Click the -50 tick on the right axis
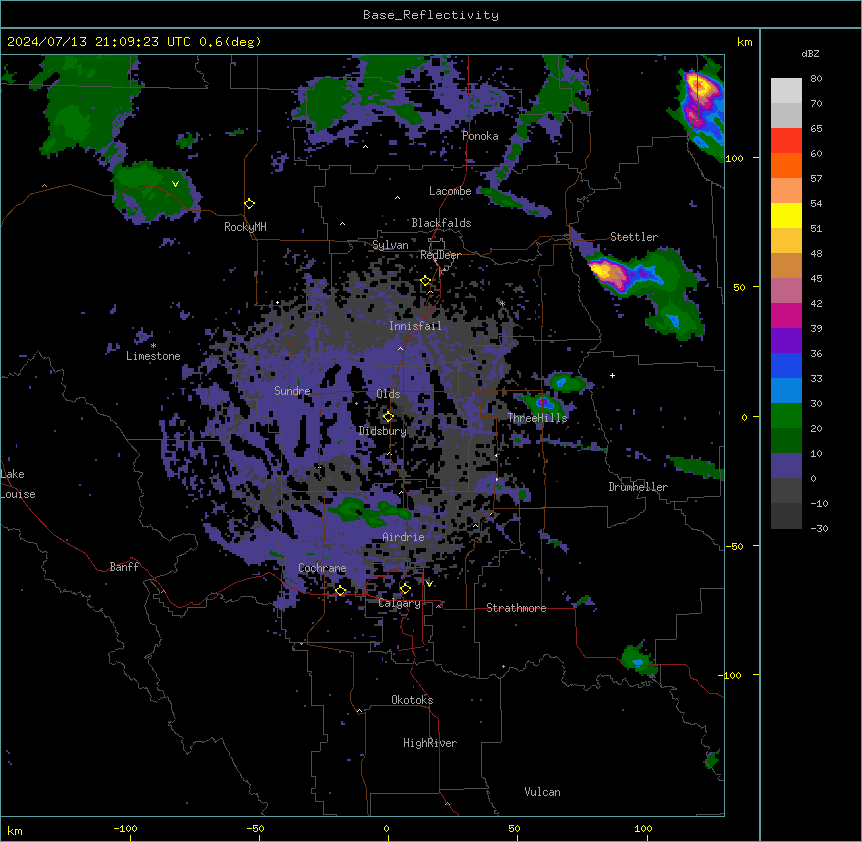This screenshot has height=842, width=862. coord(734,546)
